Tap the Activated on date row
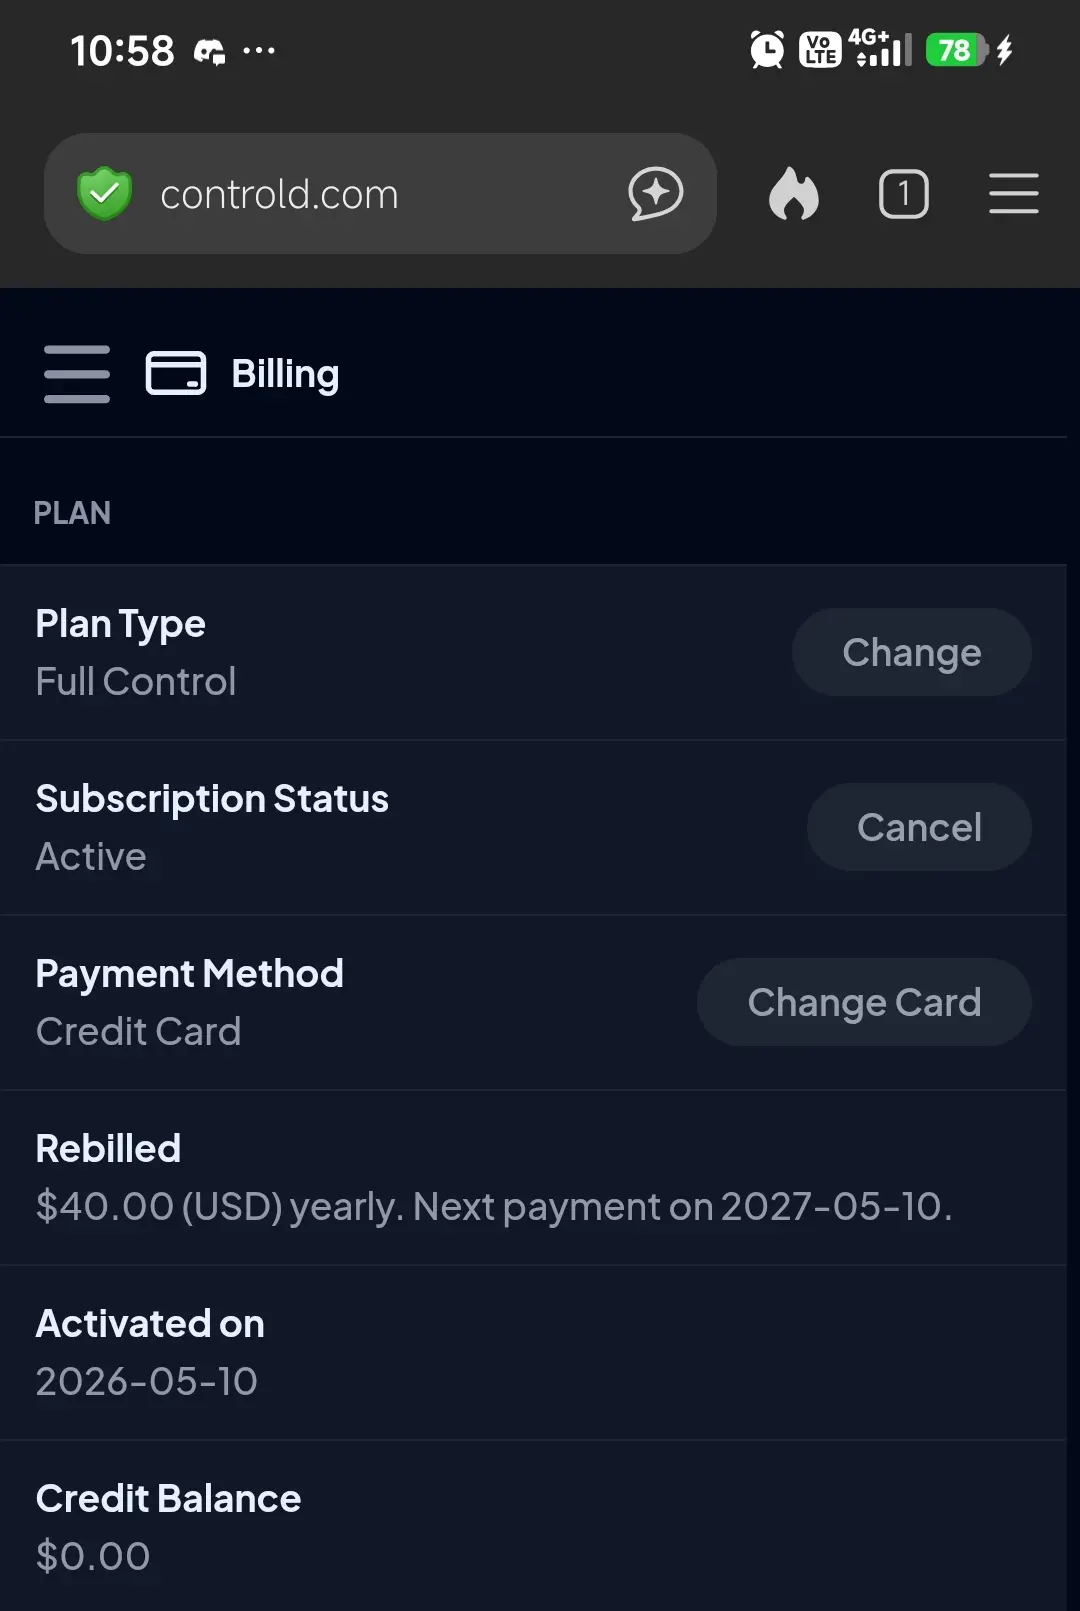 pos(533,1353)
